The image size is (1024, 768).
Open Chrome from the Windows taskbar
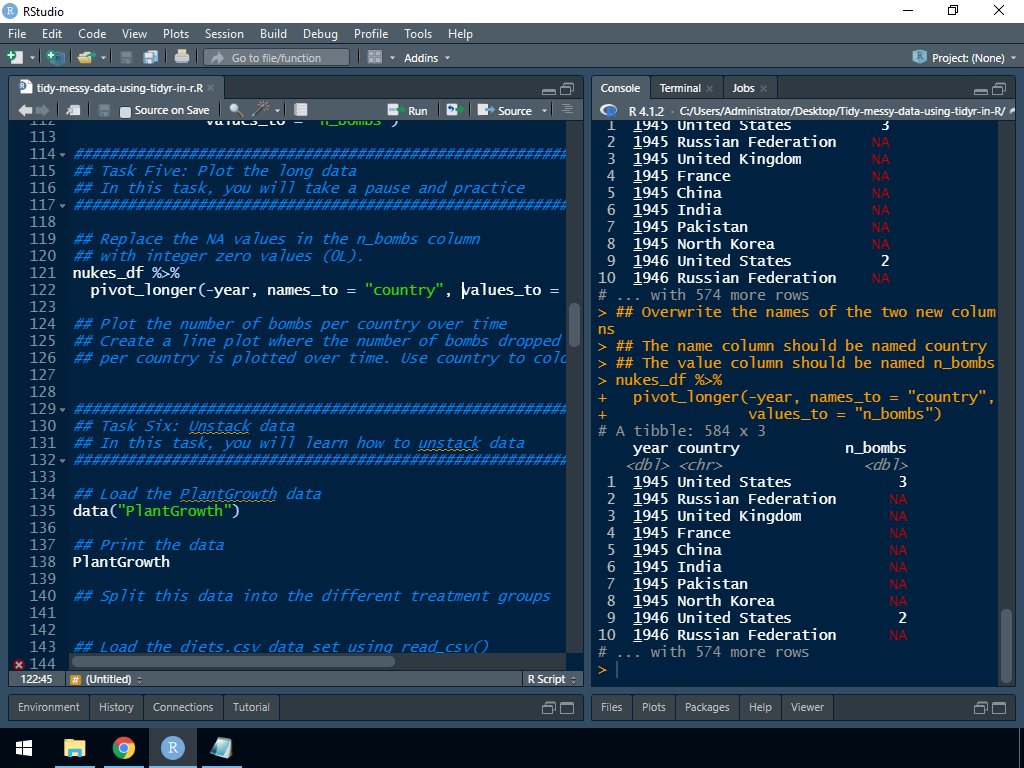point(124,748)
